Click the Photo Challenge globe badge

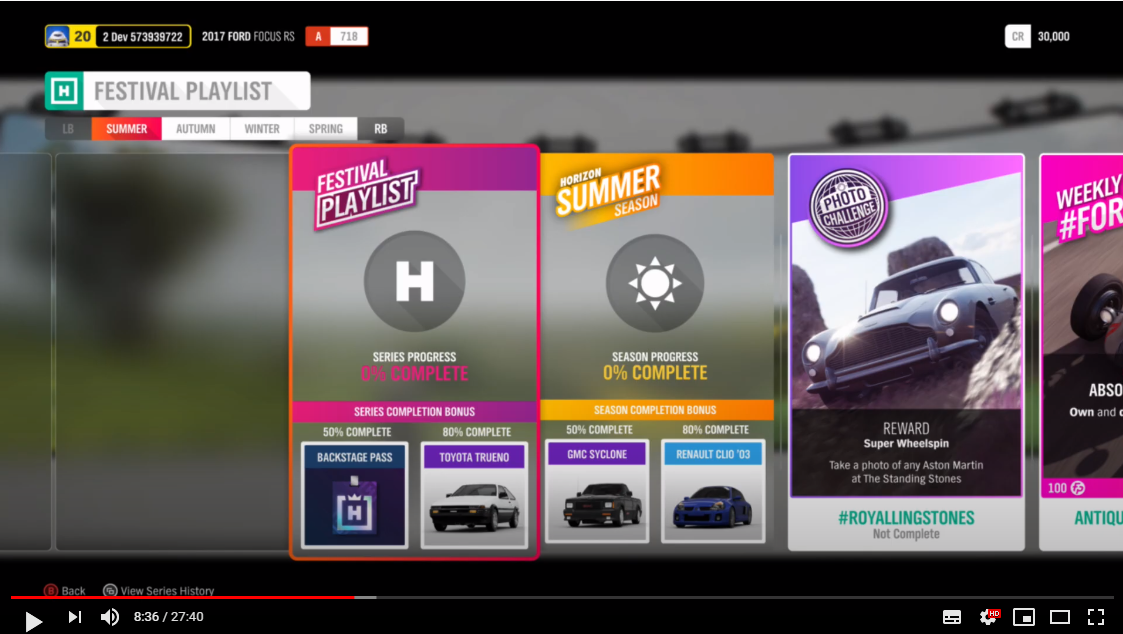pos(849,208)
